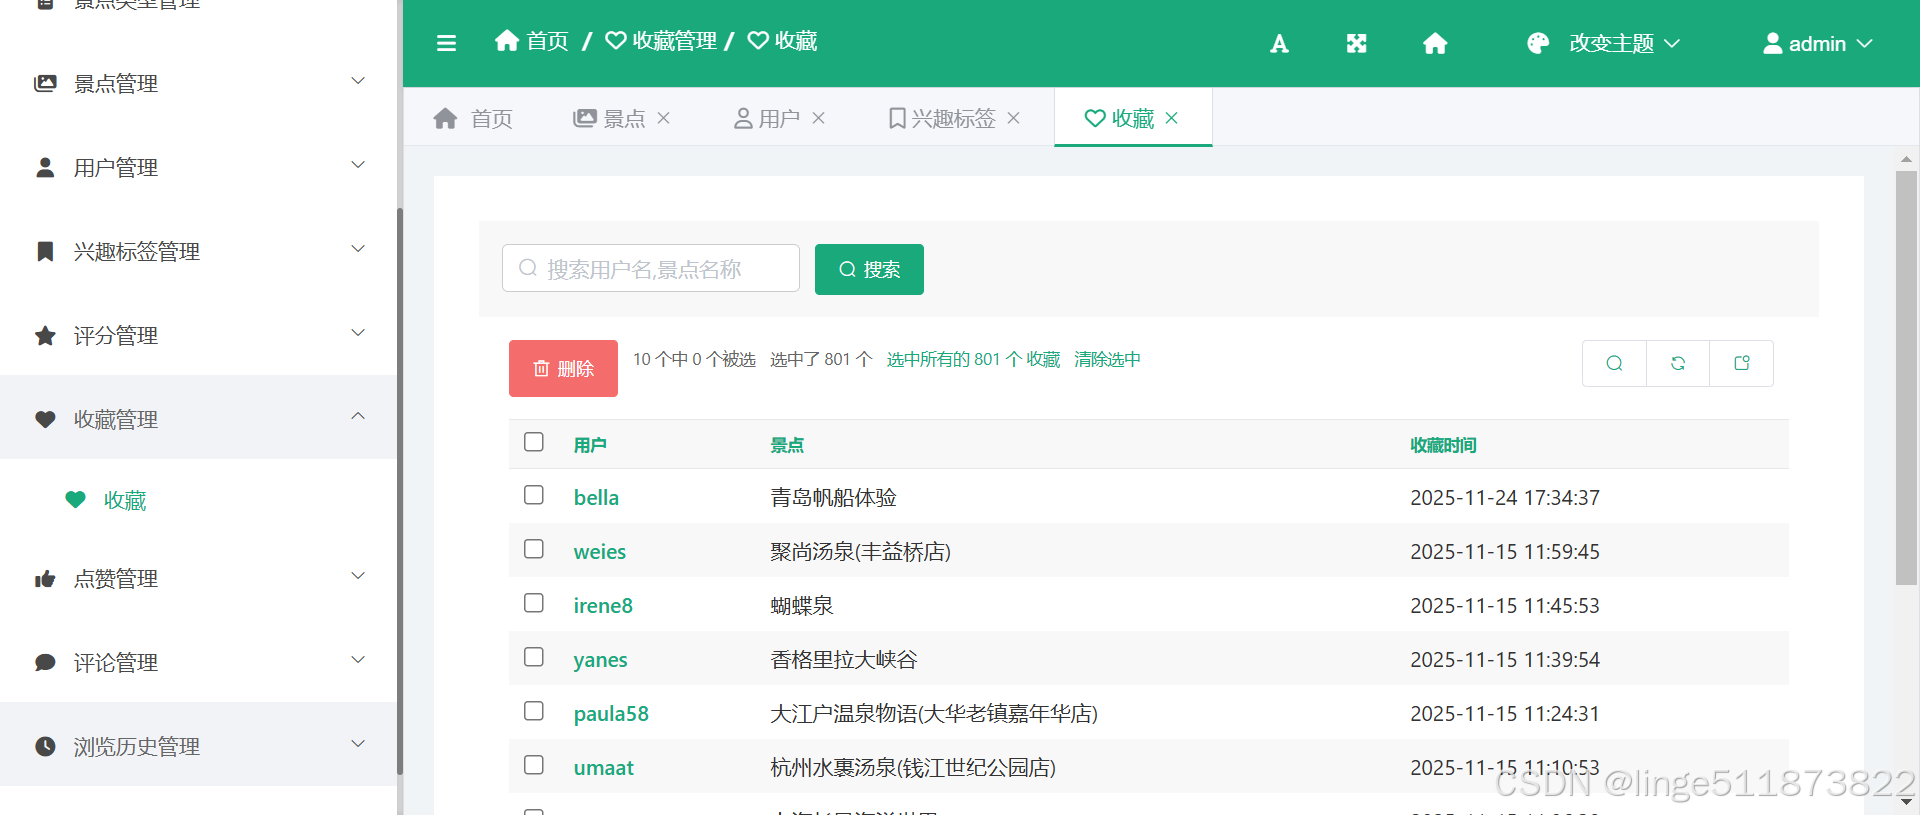Expand the 兴趣标签管理 menu chevron
The height and width of the screenshot is (815, 1920).
[x=358, y=249]
